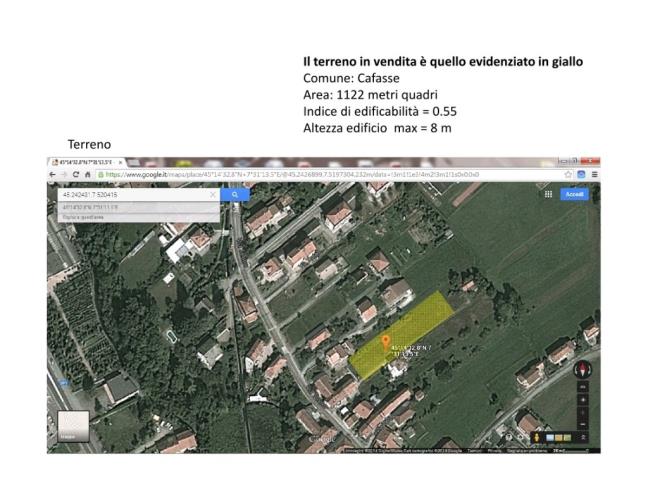Click the "Comune: Cafasse" text line

[x=351, y=78]
